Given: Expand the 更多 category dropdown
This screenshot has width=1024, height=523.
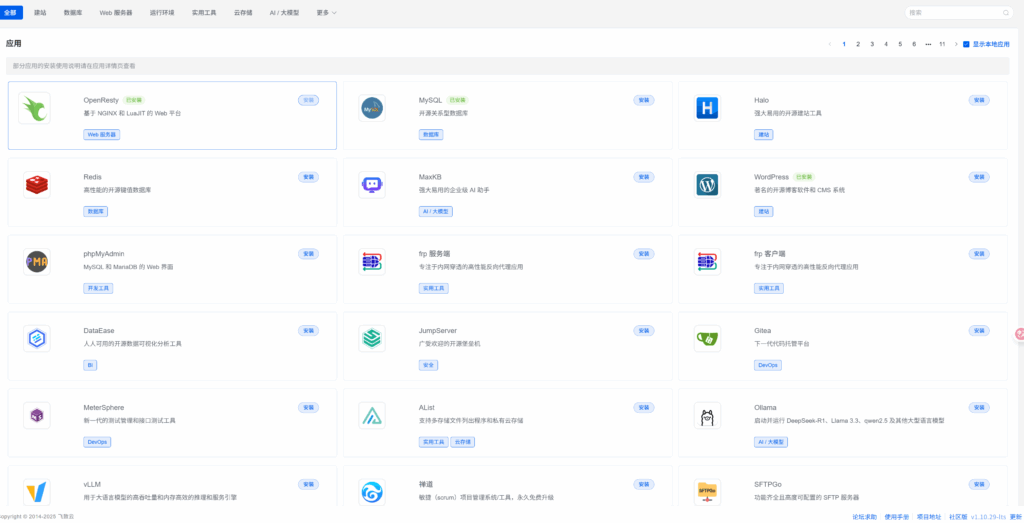Looking at the screenshot, I should pos(327,12).
